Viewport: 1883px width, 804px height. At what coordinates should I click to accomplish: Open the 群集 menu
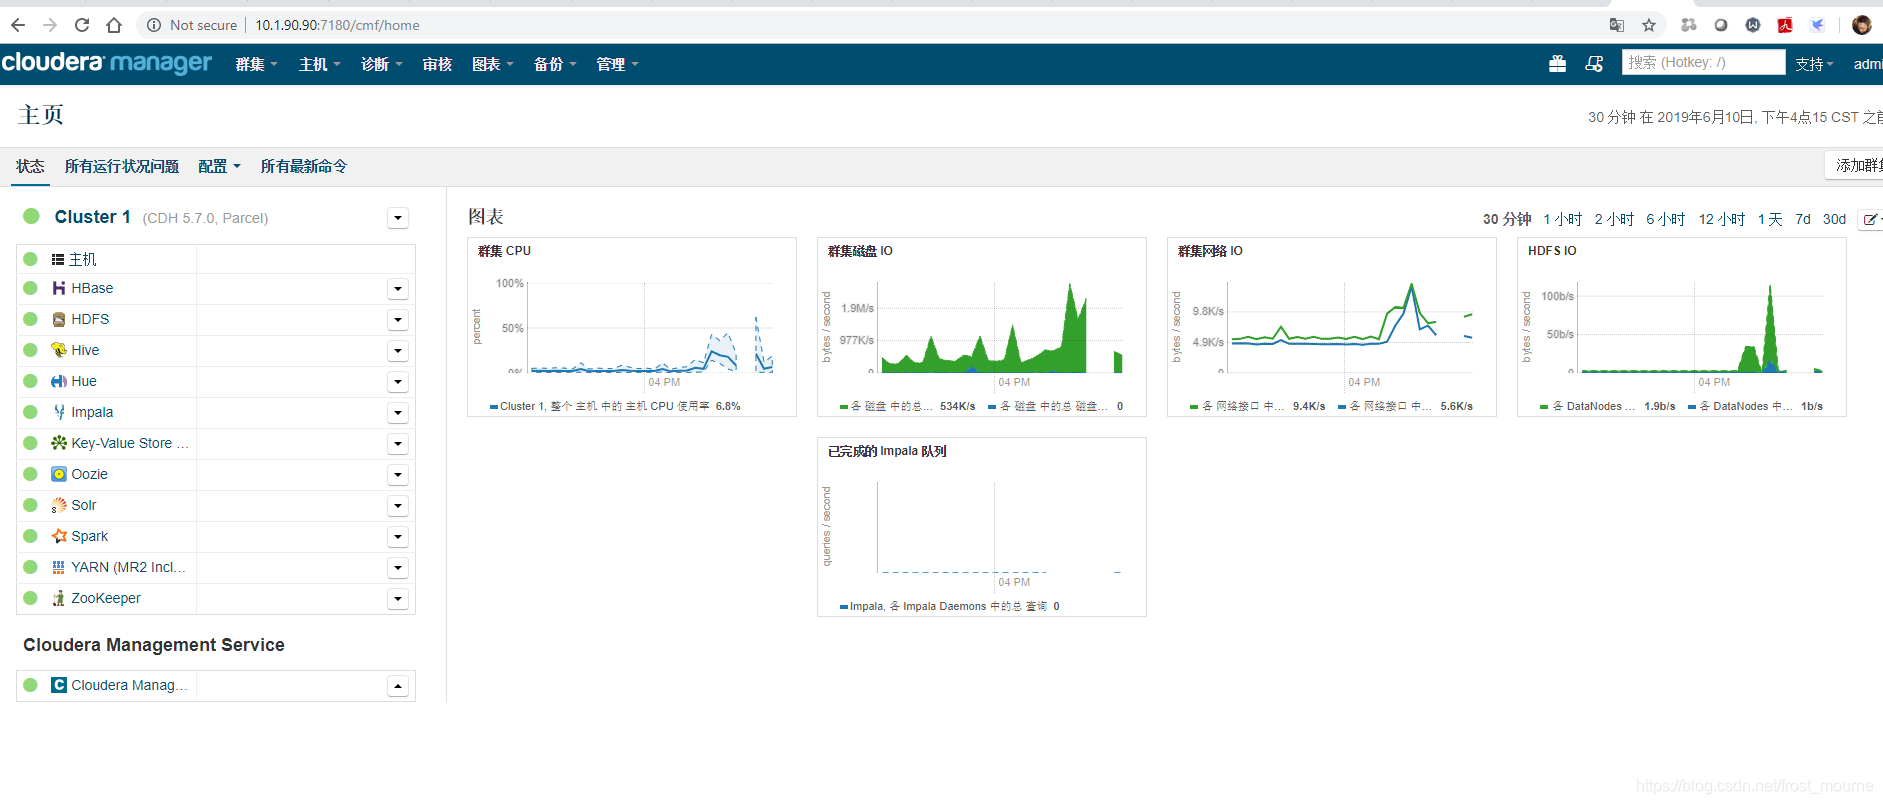(256, 64)
